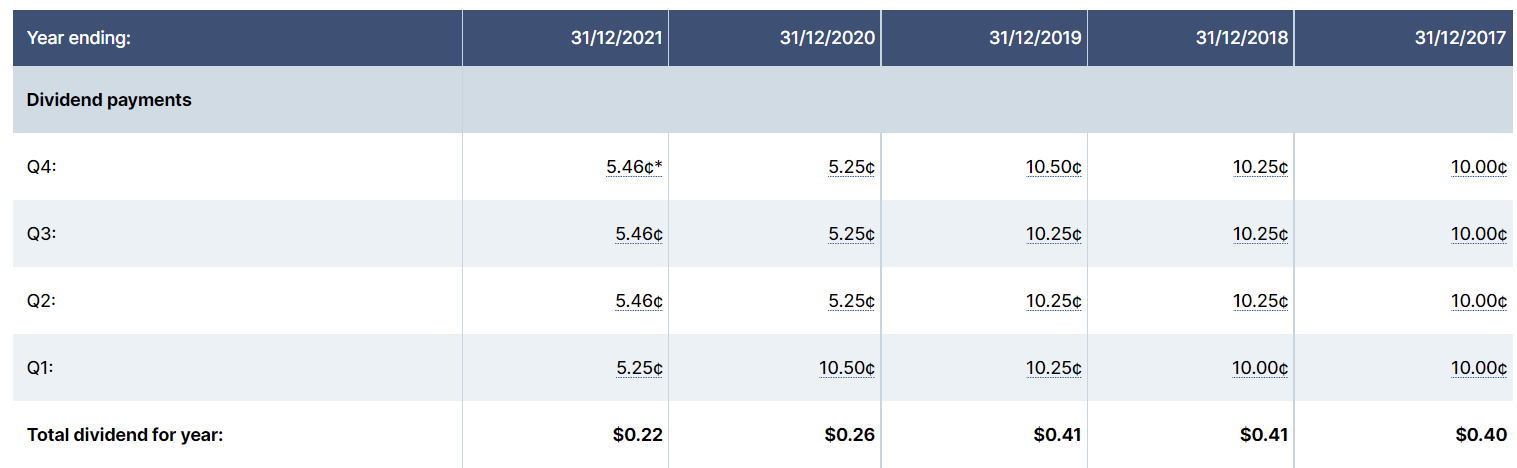Viewport: 1517px width, 468px height.
Task: Click the Q4 2019 dividend 10.50¢
Action: coord(1053,168)
